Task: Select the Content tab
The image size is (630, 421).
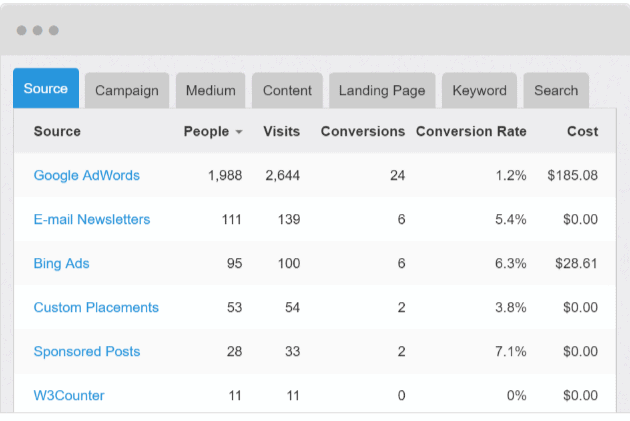Action: tap(287, 90)
